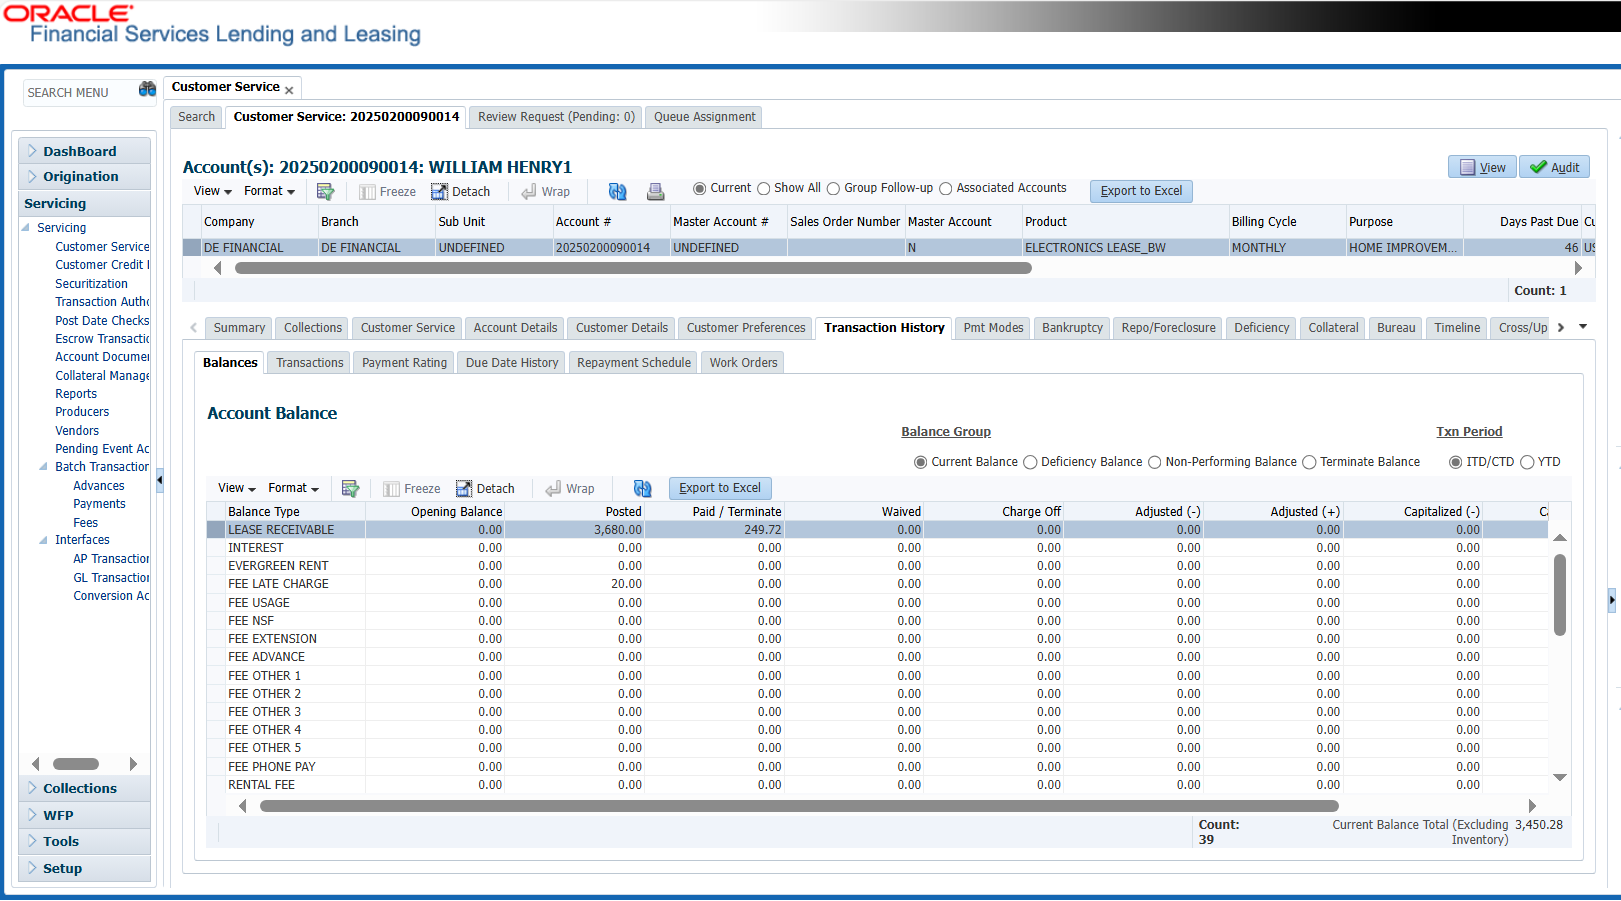Click the right scroll arrow in the navigation tree
Viewport: 1621px width, 901px height.
point(133,764)
